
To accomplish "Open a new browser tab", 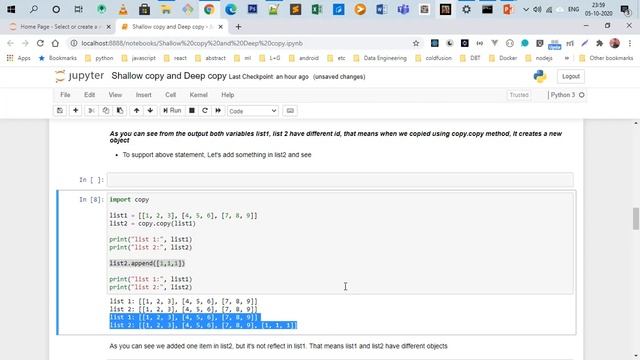I will coord(238,27).
